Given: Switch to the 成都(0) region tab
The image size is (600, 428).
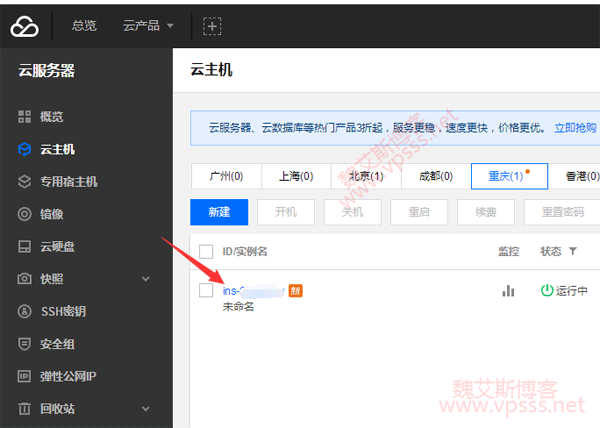Looking at the screenshot, I should [x=436, y=176].
